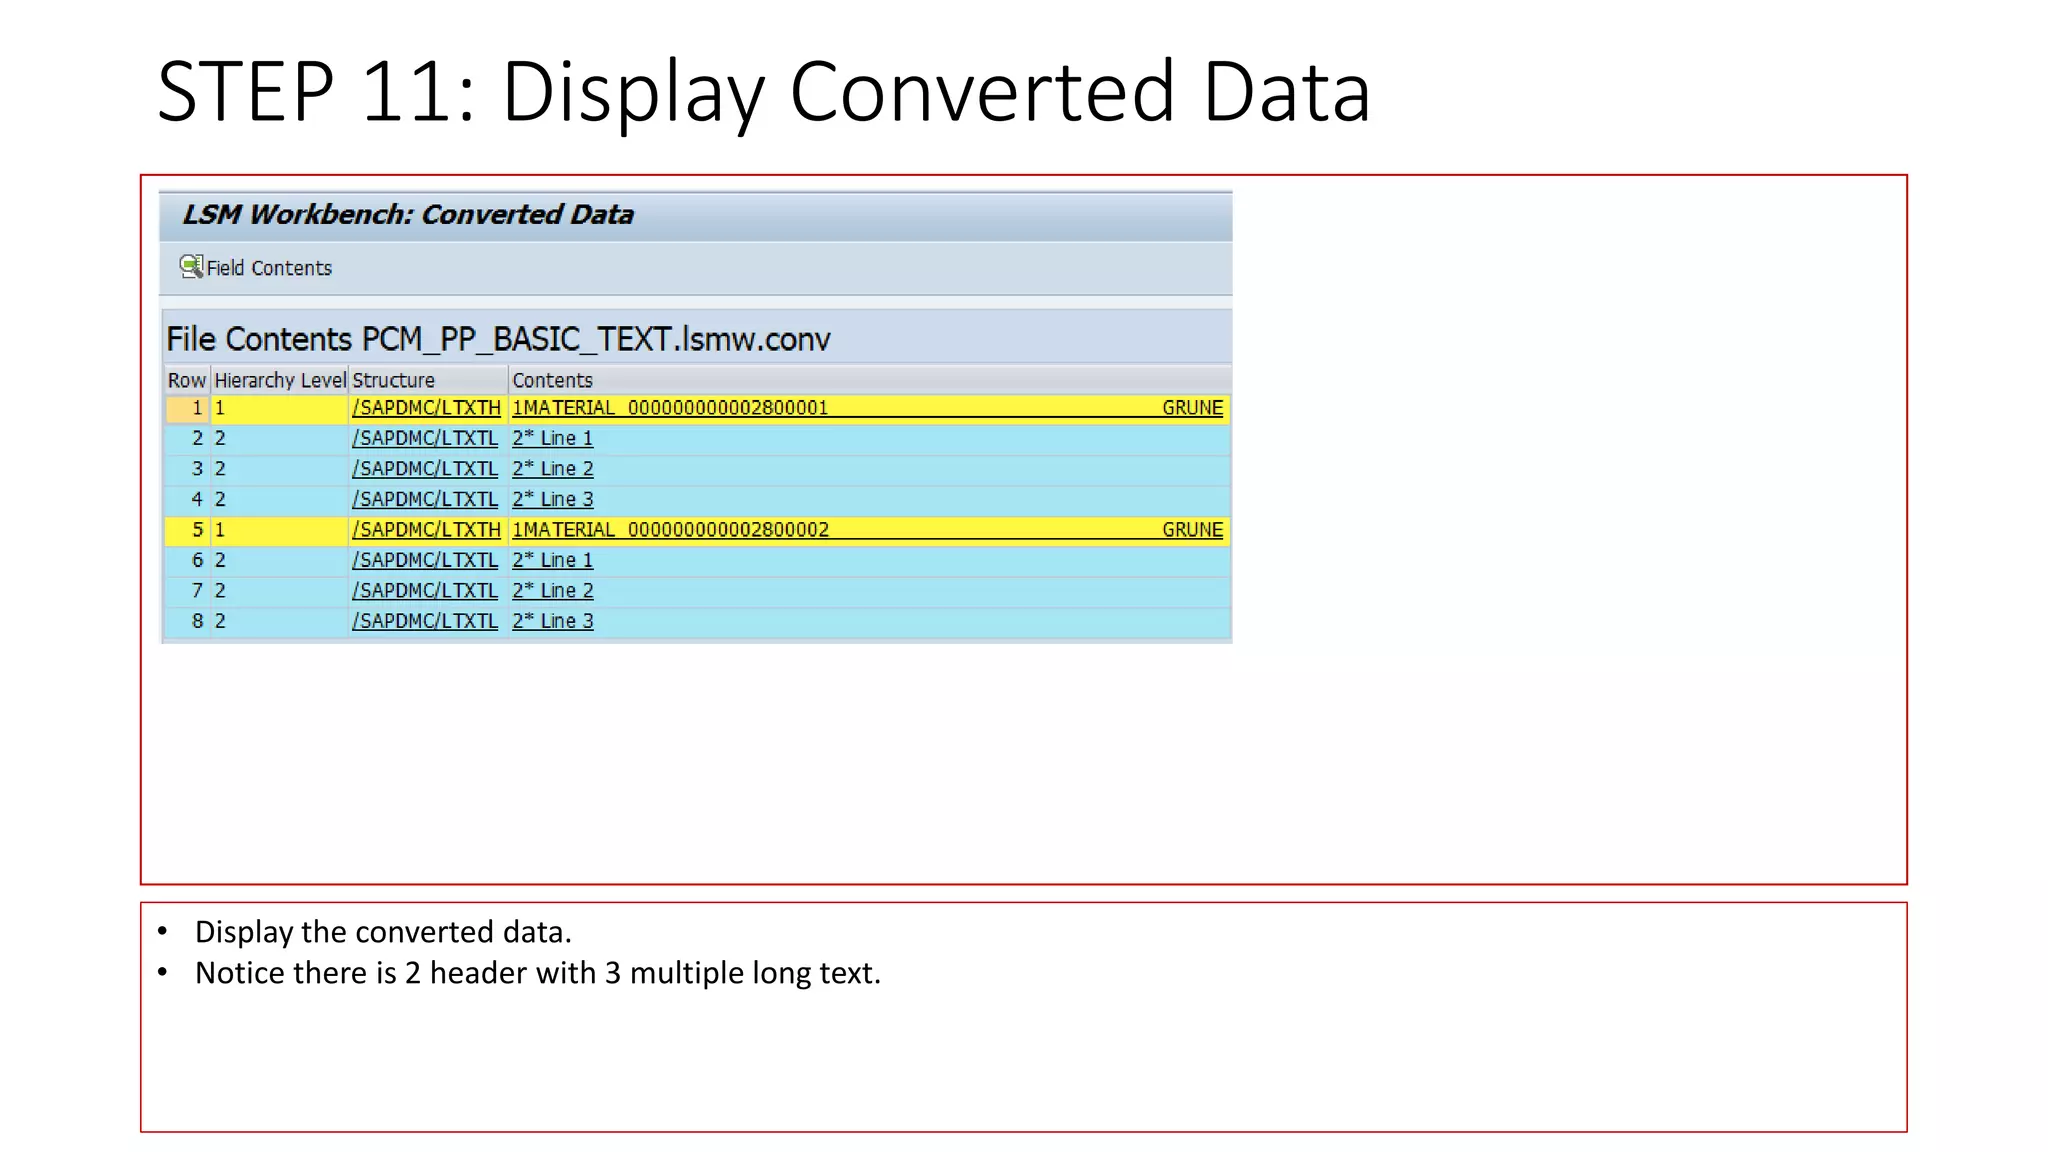
Task: Select row number 1 cell
Action: pyautogui.click(x=188, y=408)
